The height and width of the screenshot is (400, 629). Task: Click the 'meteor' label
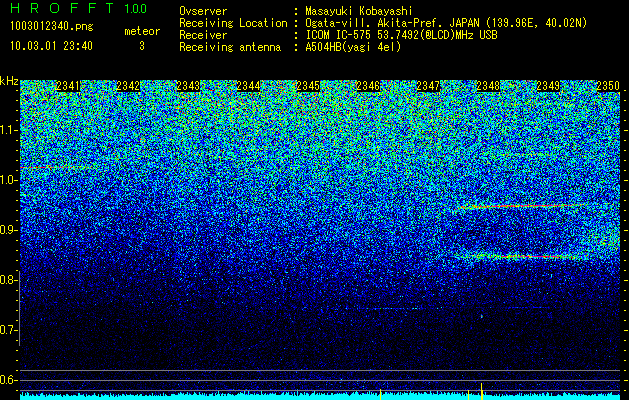click(x=142, y=31)
